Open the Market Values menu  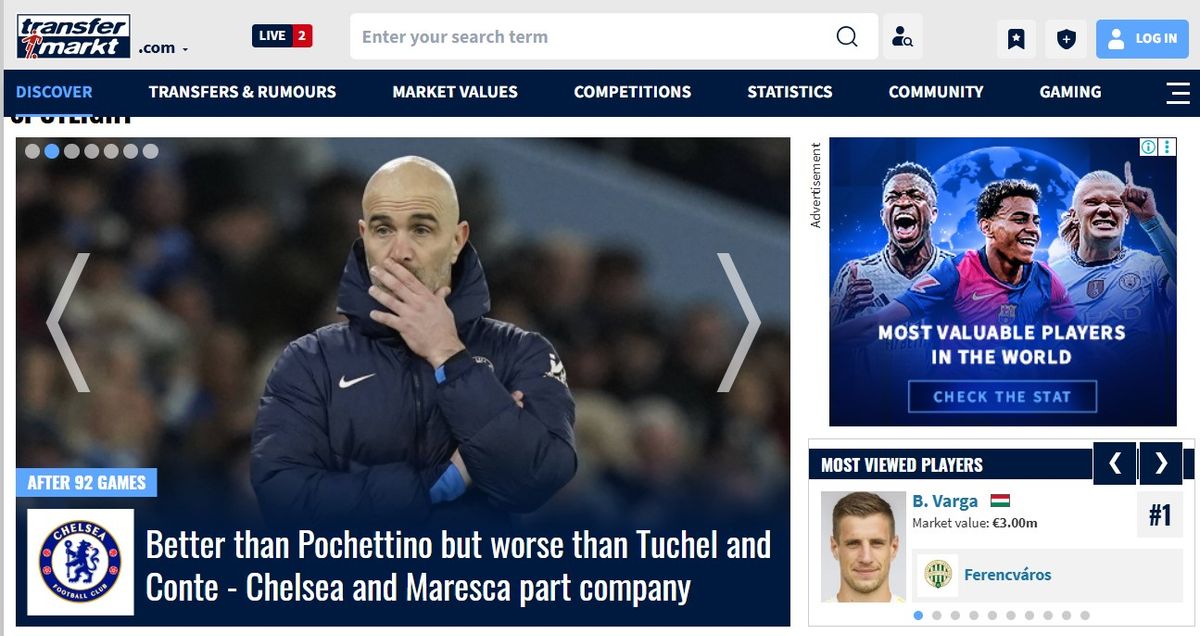tap(455, 92)
